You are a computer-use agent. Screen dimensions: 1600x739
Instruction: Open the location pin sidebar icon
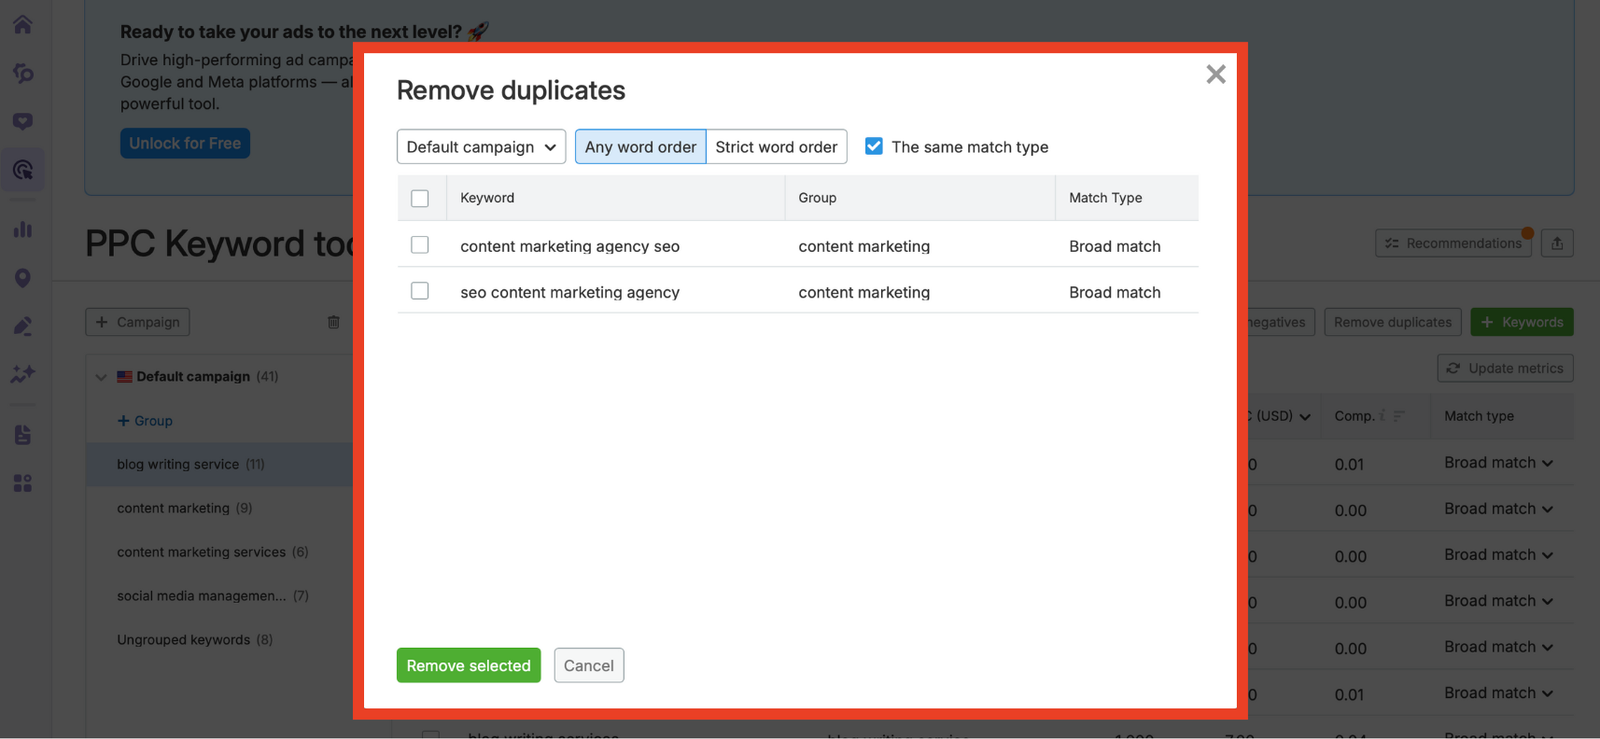click(22, 278)
